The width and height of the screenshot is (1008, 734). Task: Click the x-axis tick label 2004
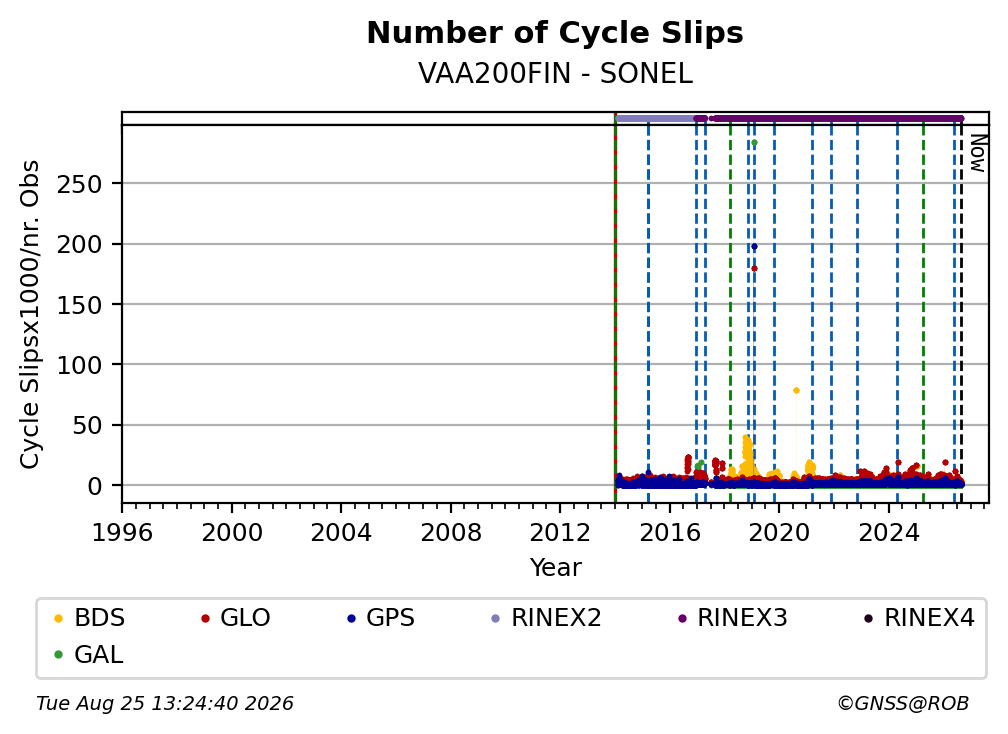(x=341, y=533)
